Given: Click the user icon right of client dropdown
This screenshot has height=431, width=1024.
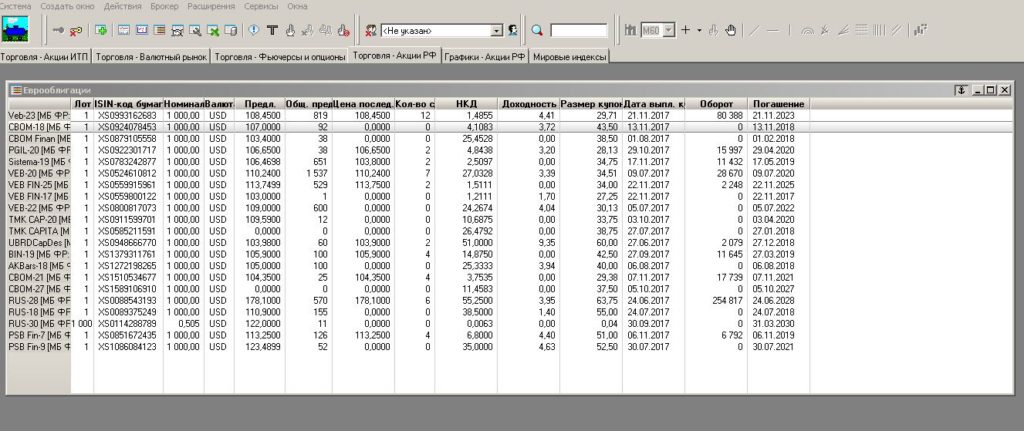Looking at the screenshot, I should tap(513, 30).
